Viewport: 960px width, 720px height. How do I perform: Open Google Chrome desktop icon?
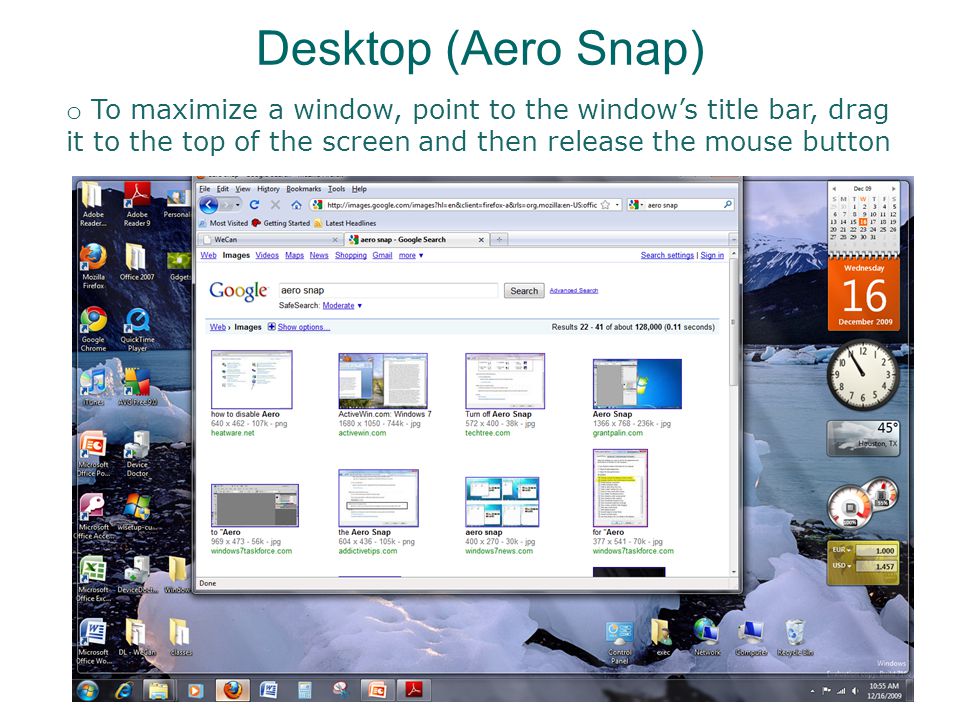94,329
